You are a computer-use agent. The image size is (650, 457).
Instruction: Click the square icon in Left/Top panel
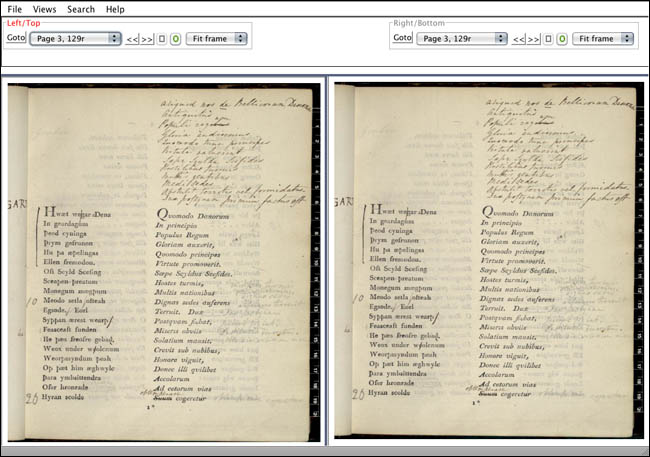coord(162,39)
